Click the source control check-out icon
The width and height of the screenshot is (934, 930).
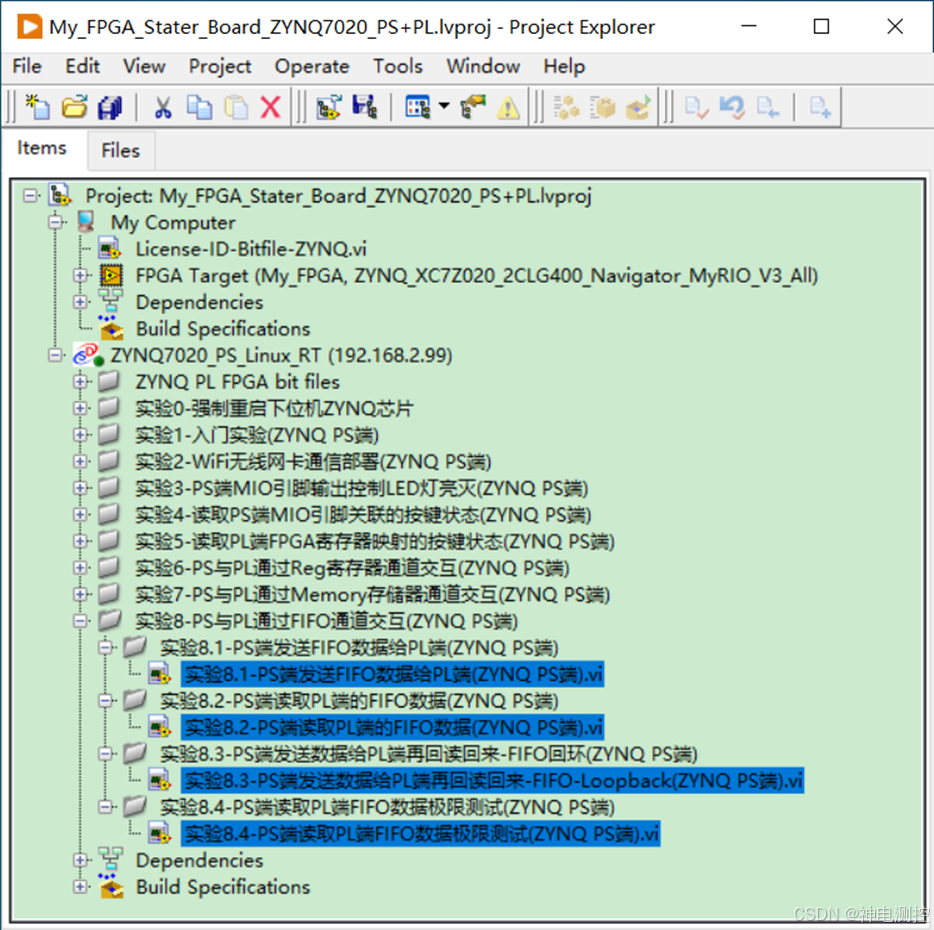tap(768, 108)
